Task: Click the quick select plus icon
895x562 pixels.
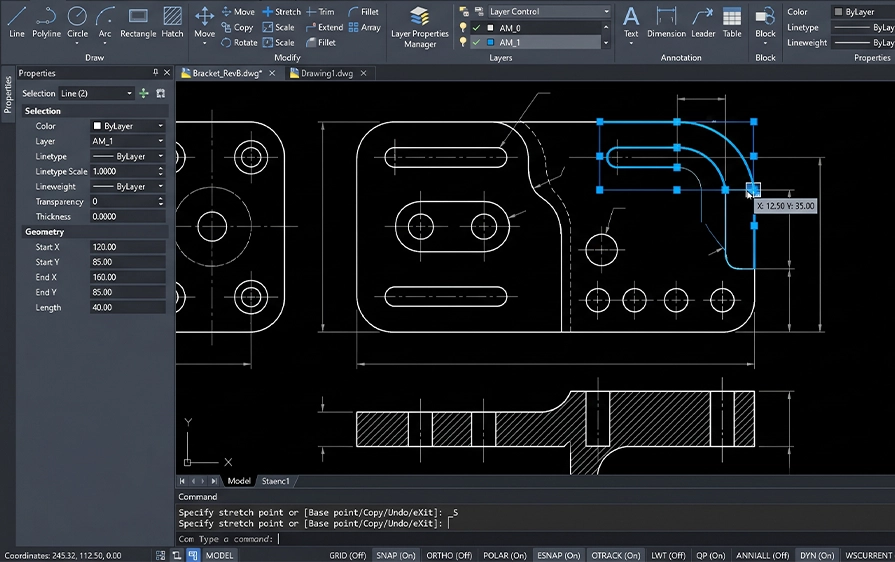Action: pos(144,93)
